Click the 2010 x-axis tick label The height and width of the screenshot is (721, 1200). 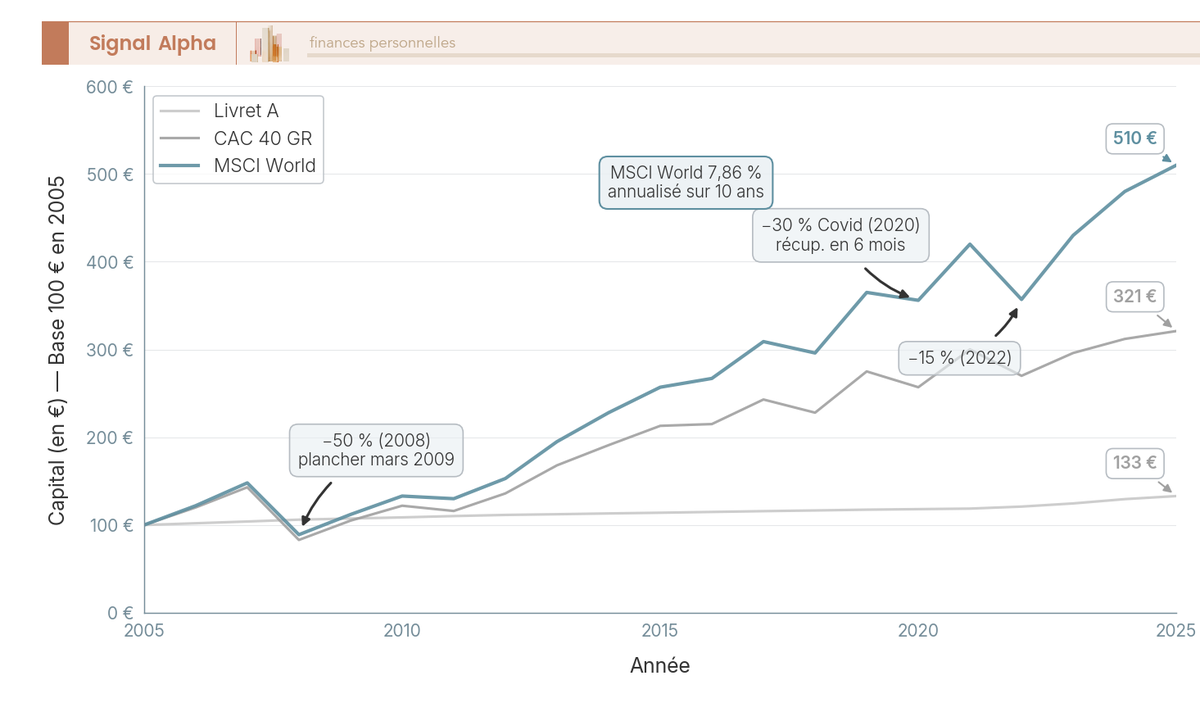[x=402, y=631]
